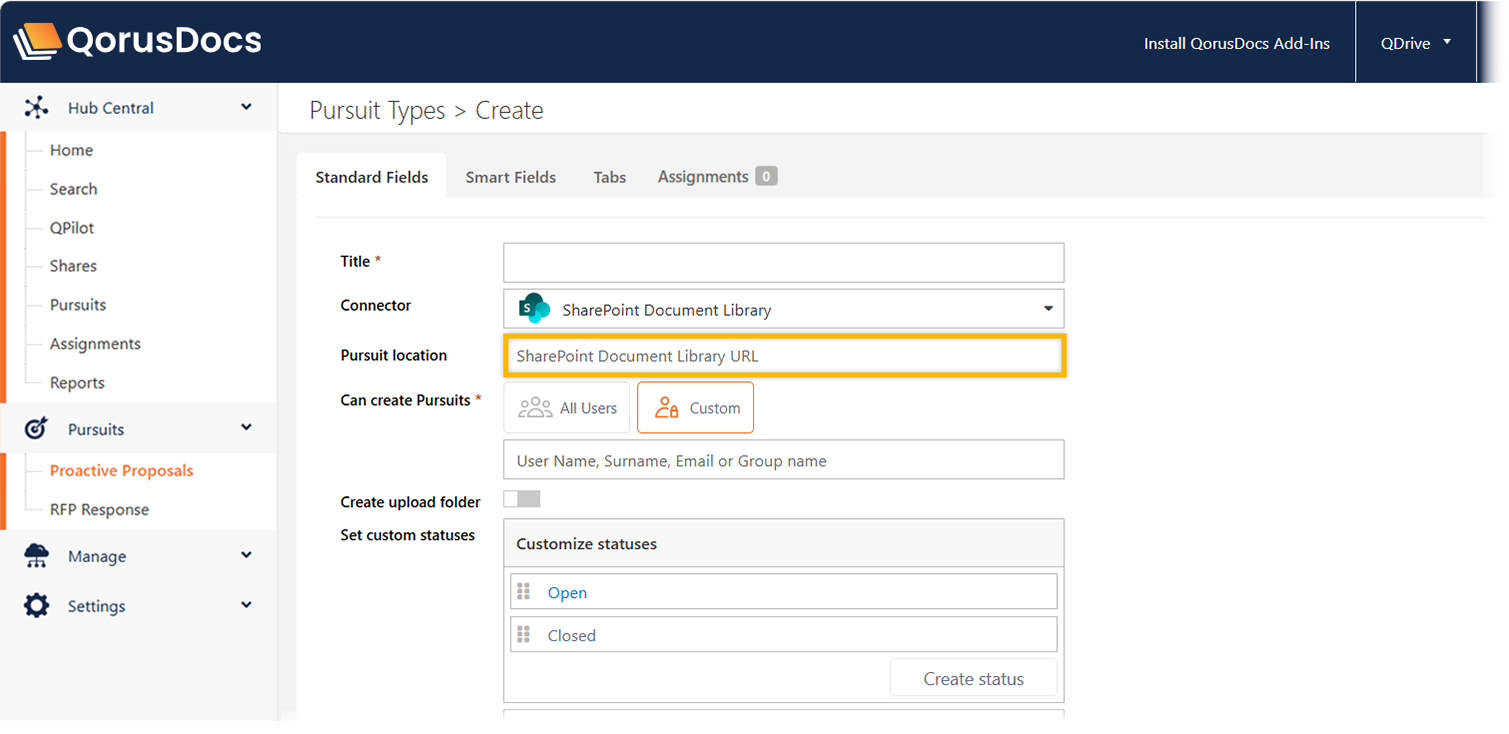This screenshot has width=1509, height=734.
Task: Click the Manage cloud icon
Action: pos(36,556)
